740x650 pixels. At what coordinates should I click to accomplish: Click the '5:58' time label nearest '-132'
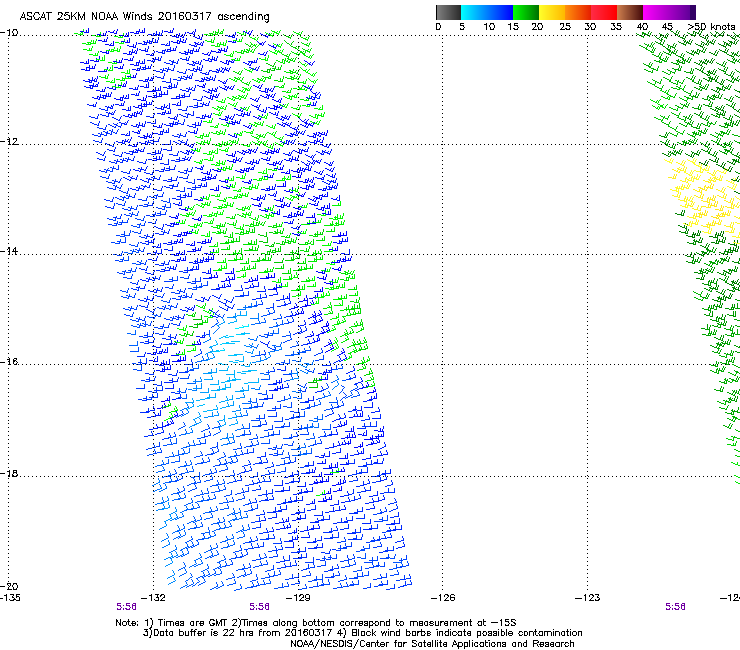click(126, 607)
